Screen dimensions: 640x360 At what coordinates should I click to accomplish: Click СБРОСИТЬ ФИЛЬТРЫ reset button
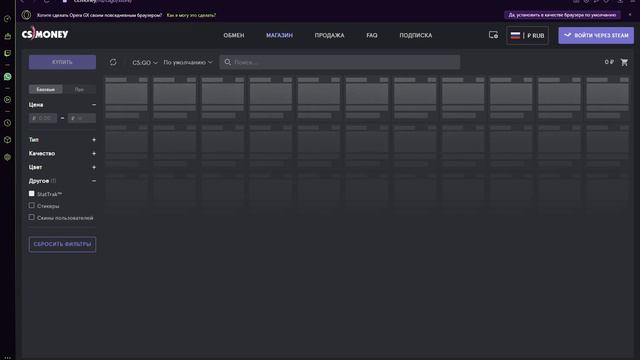click(62, 244)
